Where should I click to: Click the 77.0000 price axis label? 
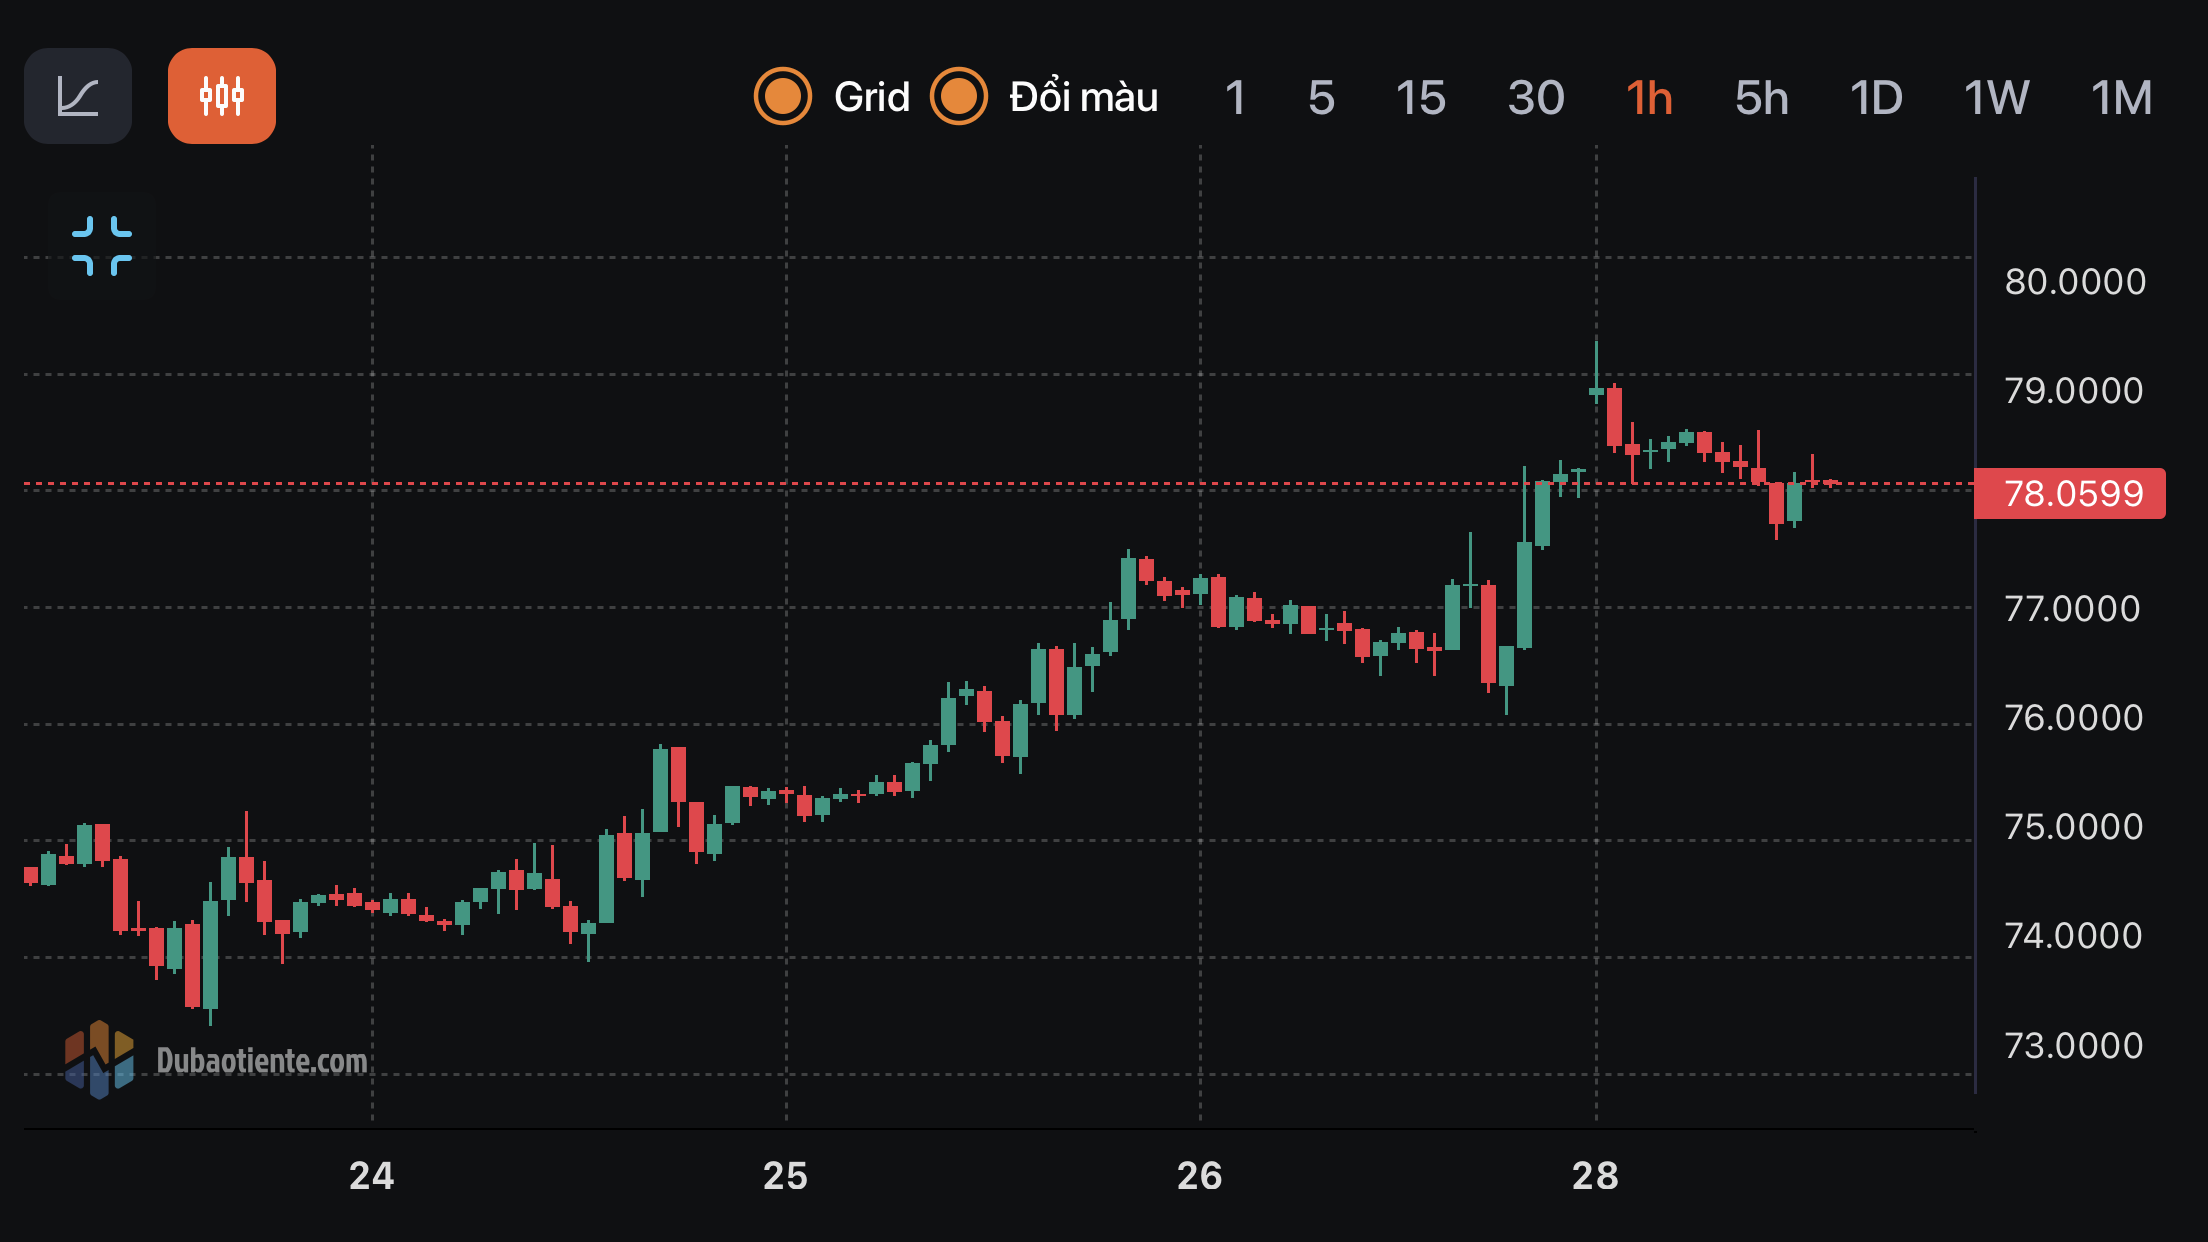click(x=2072, y=609)
